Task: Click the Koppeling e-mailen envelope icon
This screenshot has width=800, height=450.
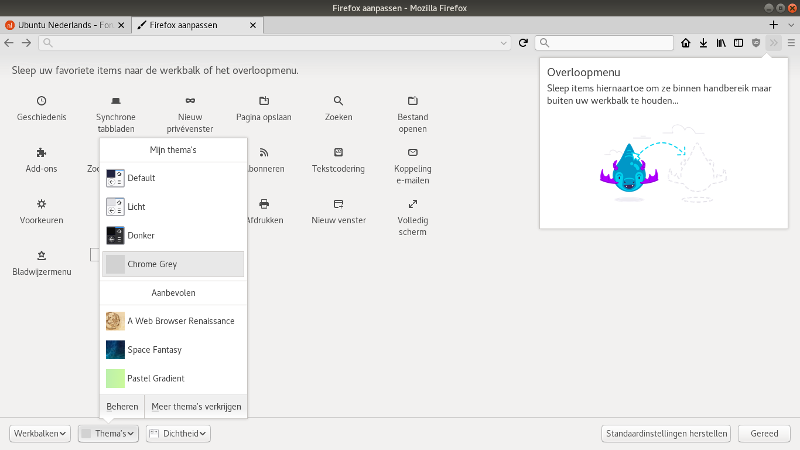Action: pyautogui.click(x=413, y=152)
